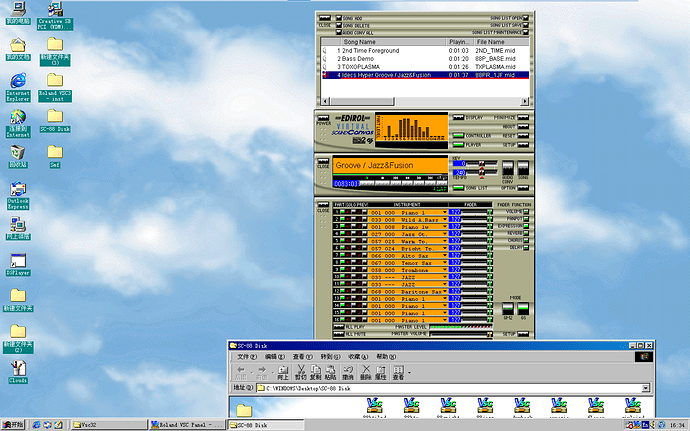Viewport: 690px width, 431px height.
Task: Select the SC-88 Disk desktop folder
Action: tap(55, 121)
